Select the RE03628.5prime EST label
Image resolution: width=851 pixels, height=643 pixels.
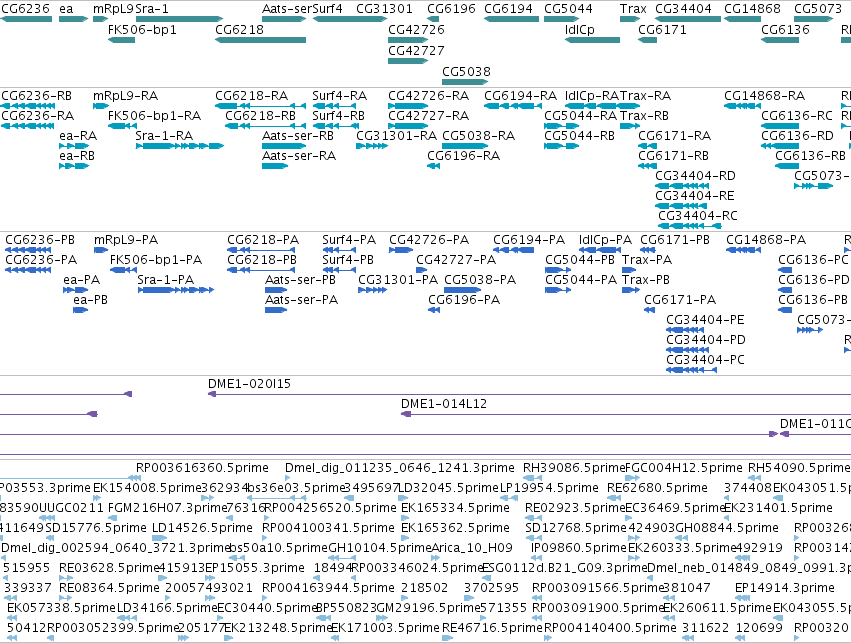point(109,568)
